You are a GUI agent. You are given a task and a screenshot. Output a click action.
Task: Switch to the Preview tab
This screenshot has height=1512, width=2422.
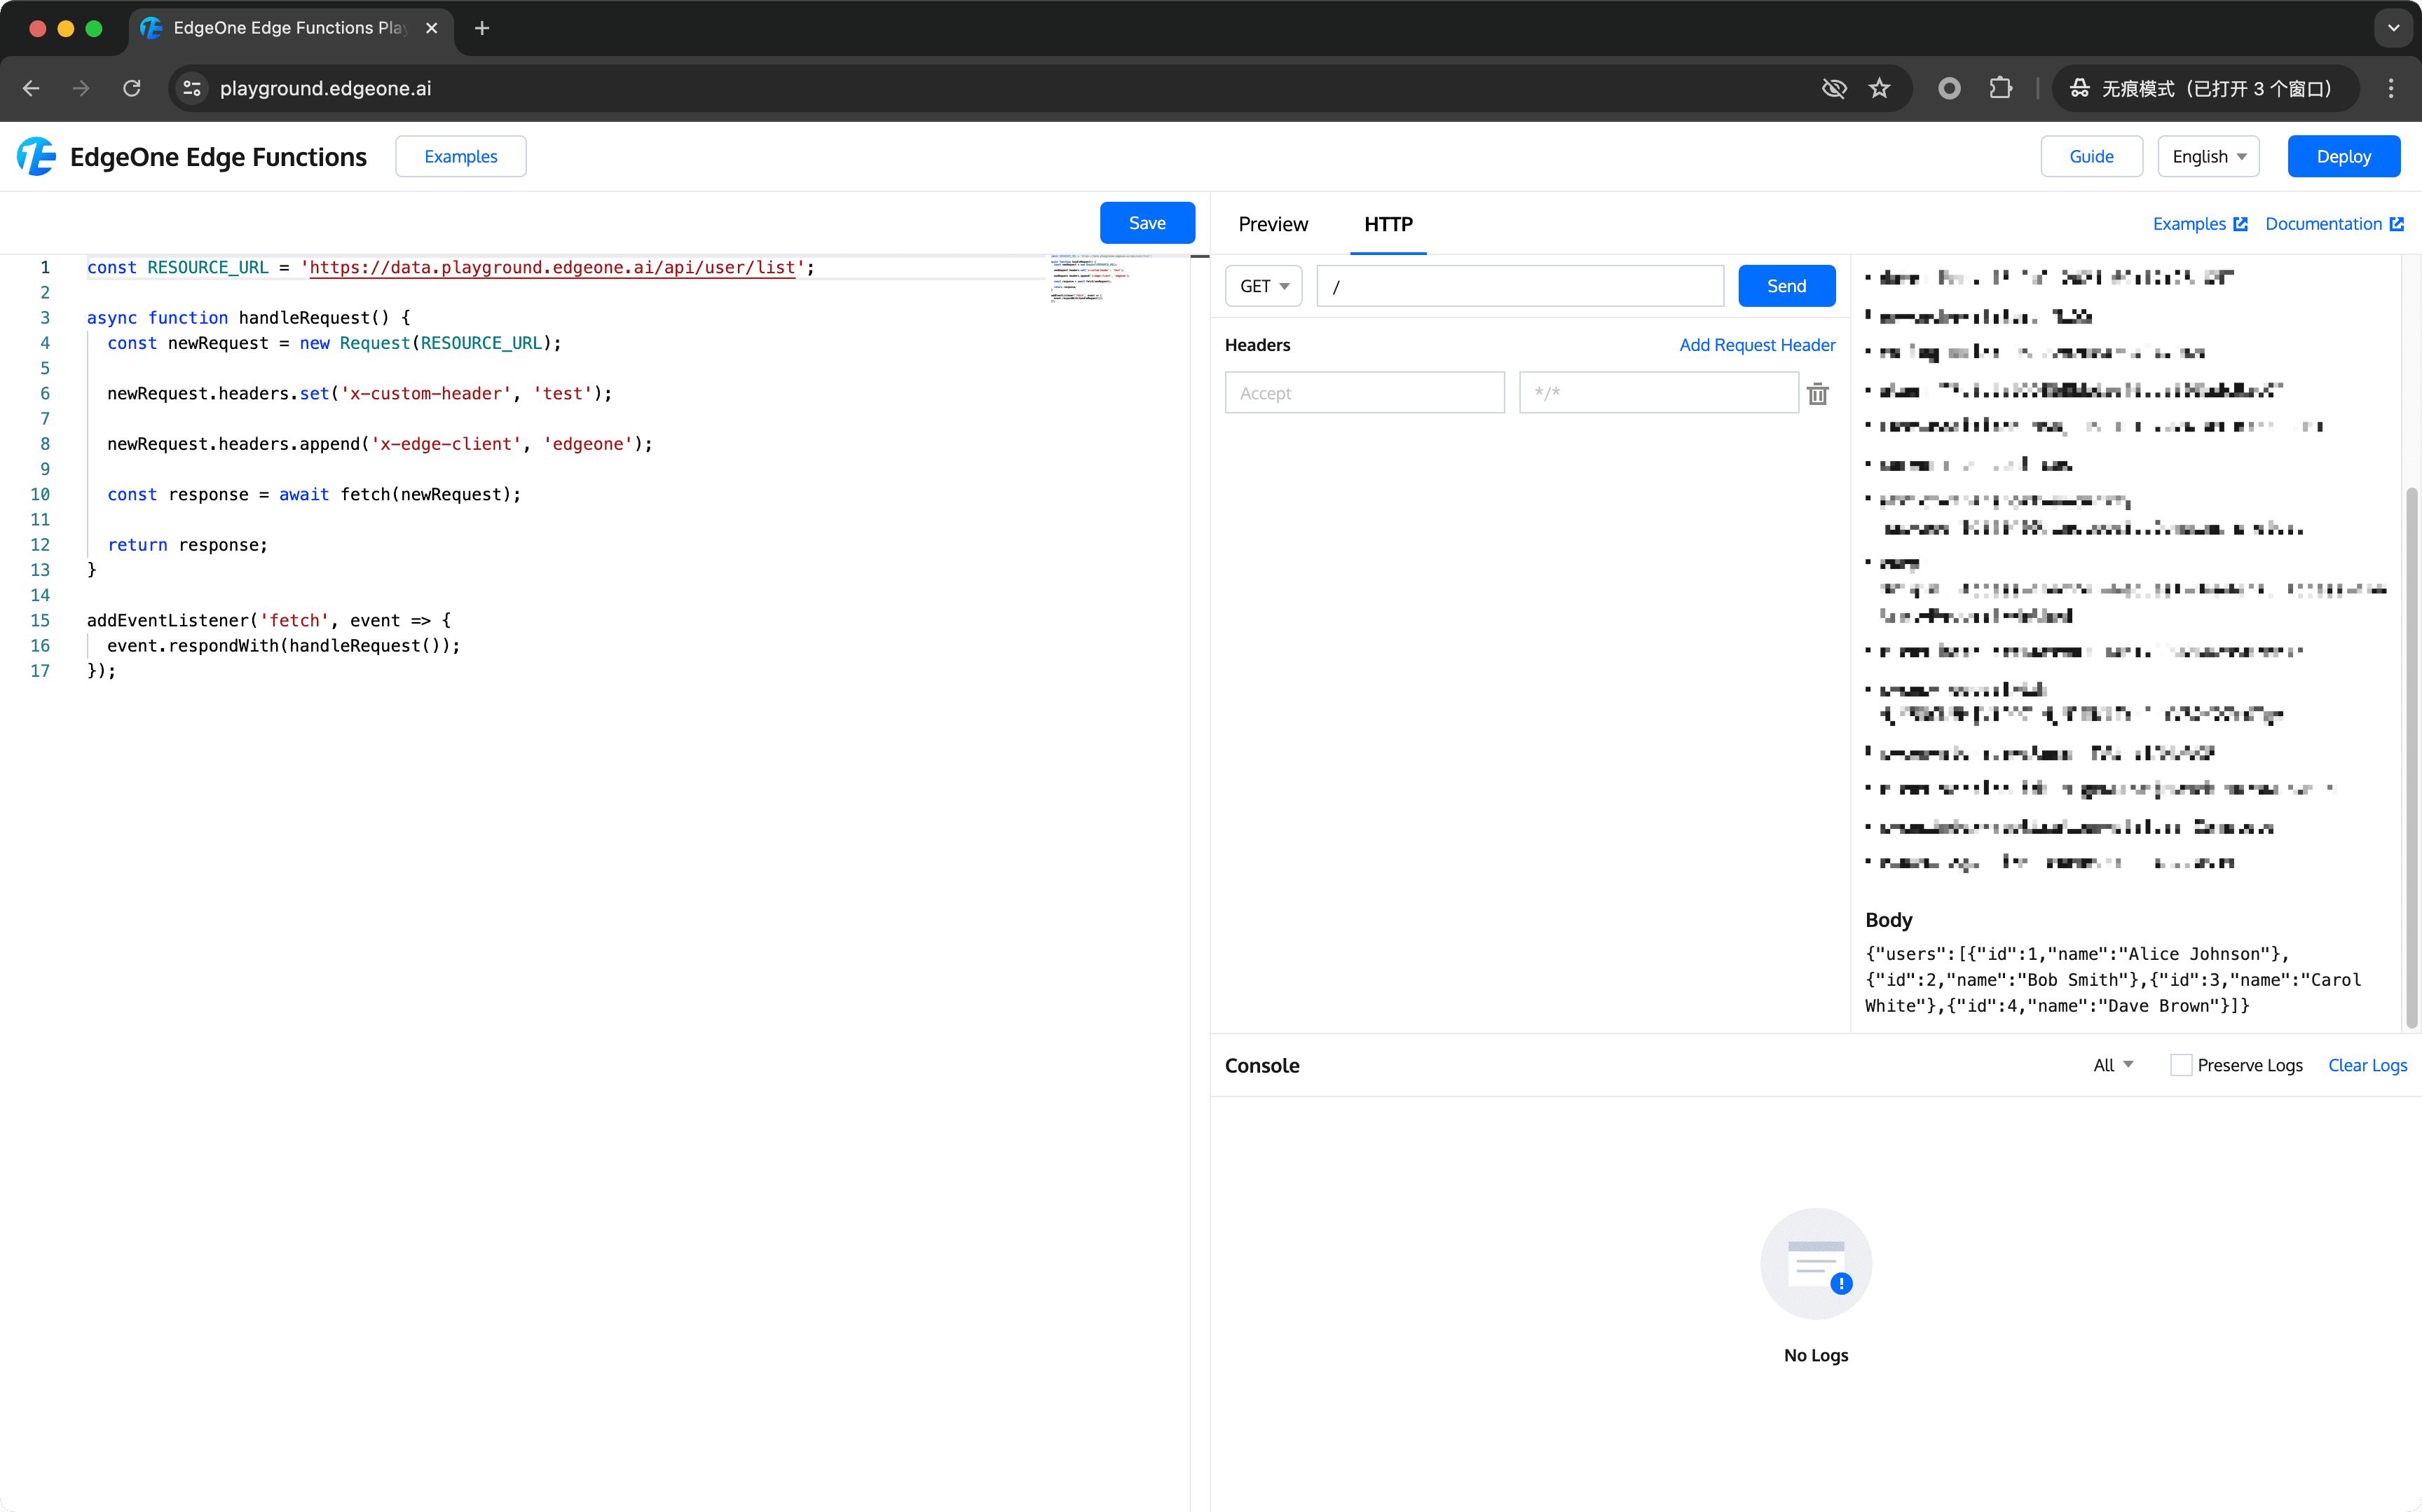click(1273, 224)
